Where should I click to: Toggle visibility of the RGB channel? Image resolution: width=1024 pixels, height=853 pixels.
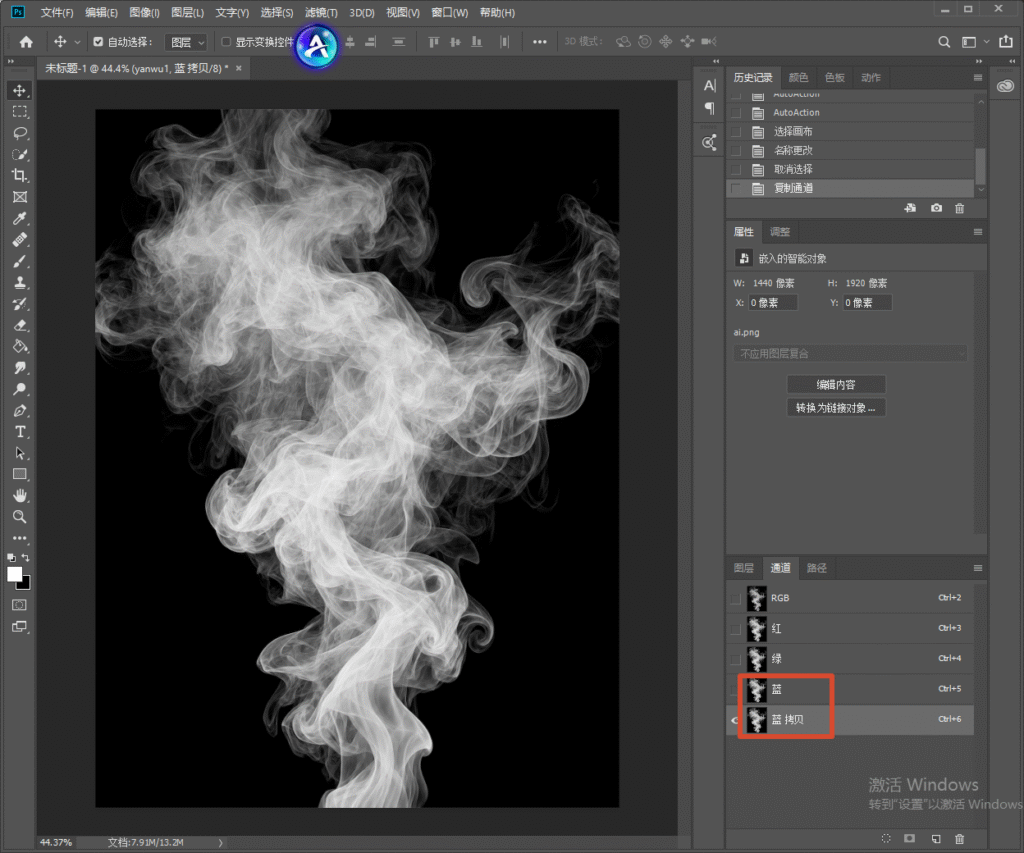(x=735, y=598)
